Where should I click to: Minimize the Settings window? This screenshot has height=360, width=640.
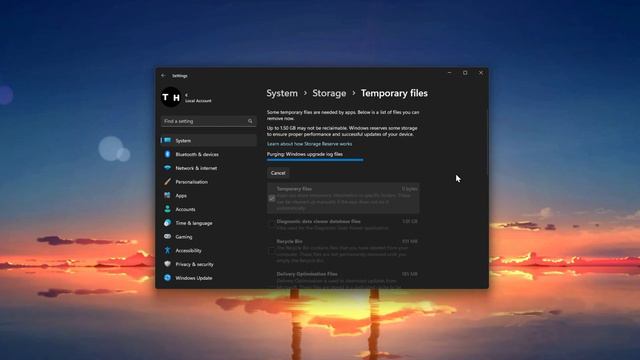point(449,73)
